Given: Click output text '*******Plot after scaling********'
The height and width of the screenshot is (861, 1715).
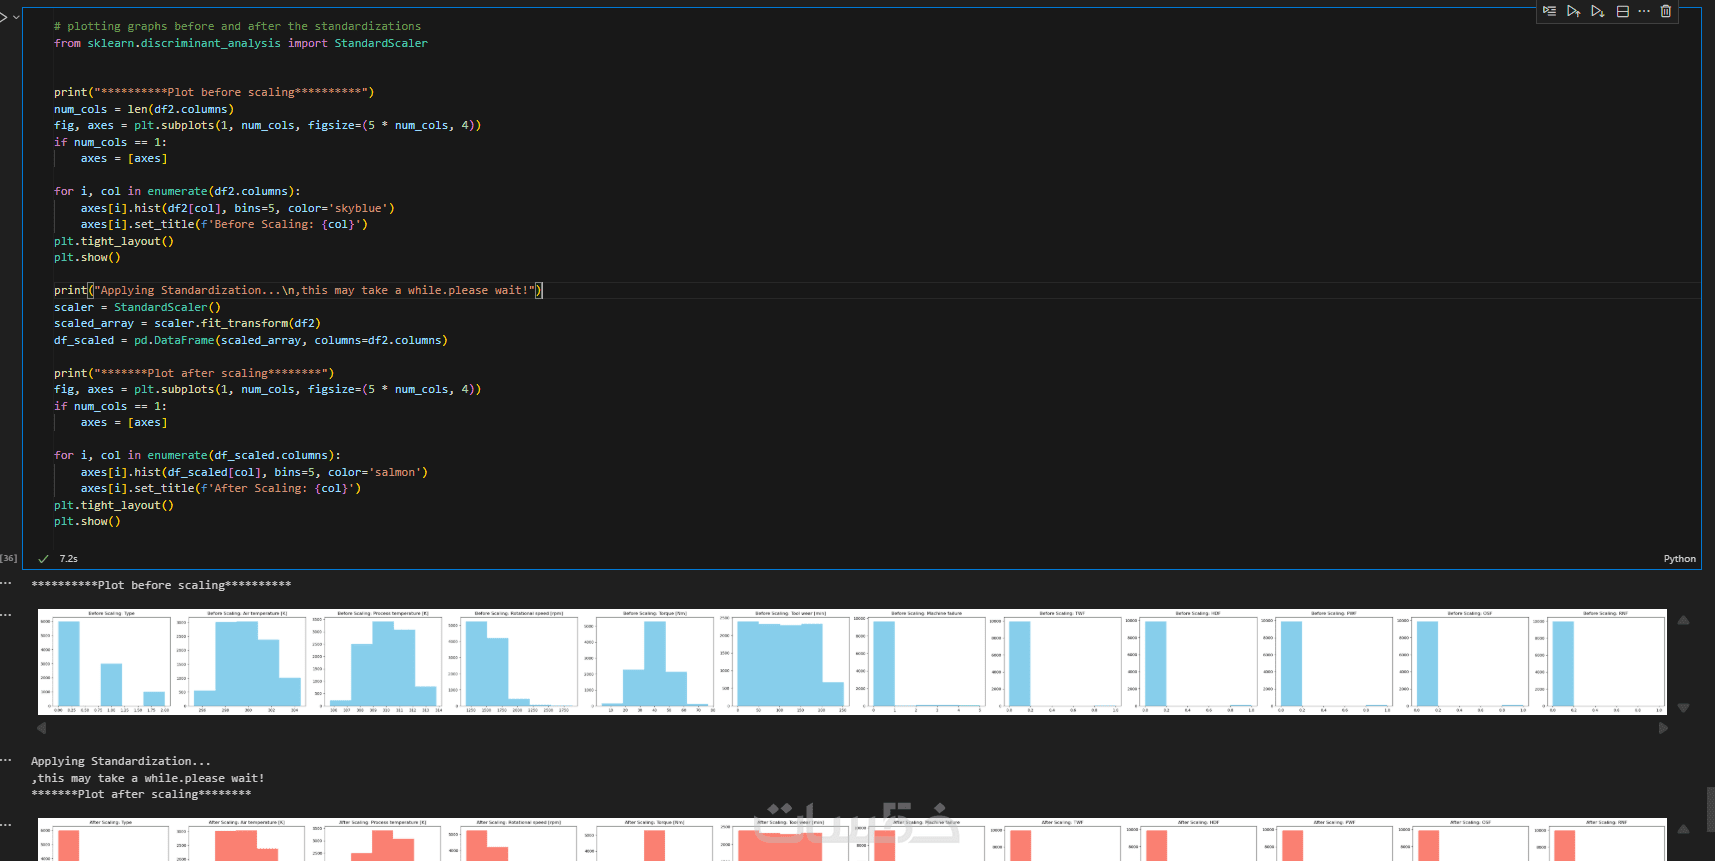Looking at the screenshot, I should tap(141, 794).
